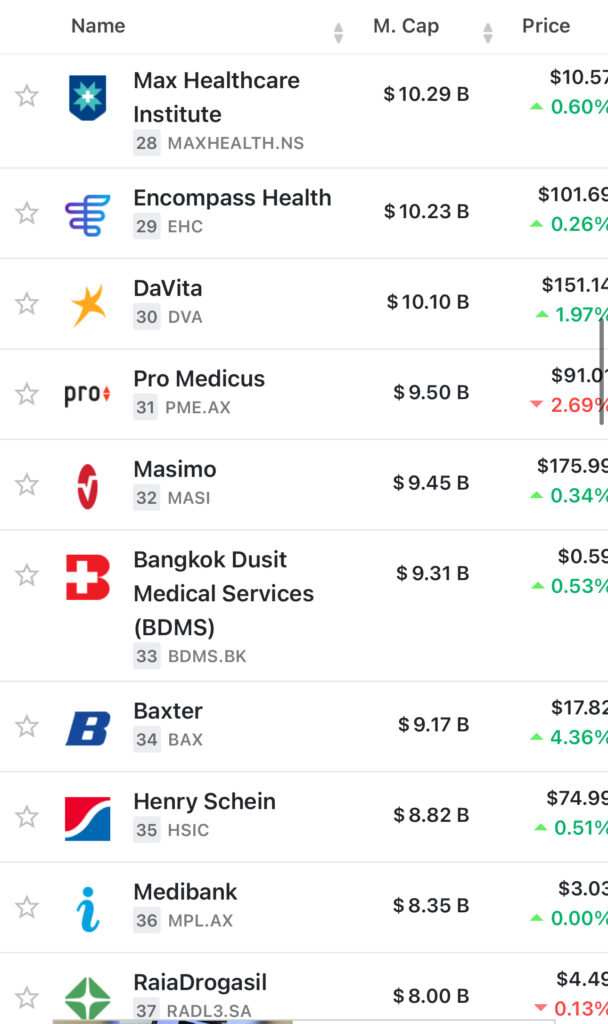608x1024 pixels.
Task: Open the Pro Medicus company page
Action: (x=199, y=379)
